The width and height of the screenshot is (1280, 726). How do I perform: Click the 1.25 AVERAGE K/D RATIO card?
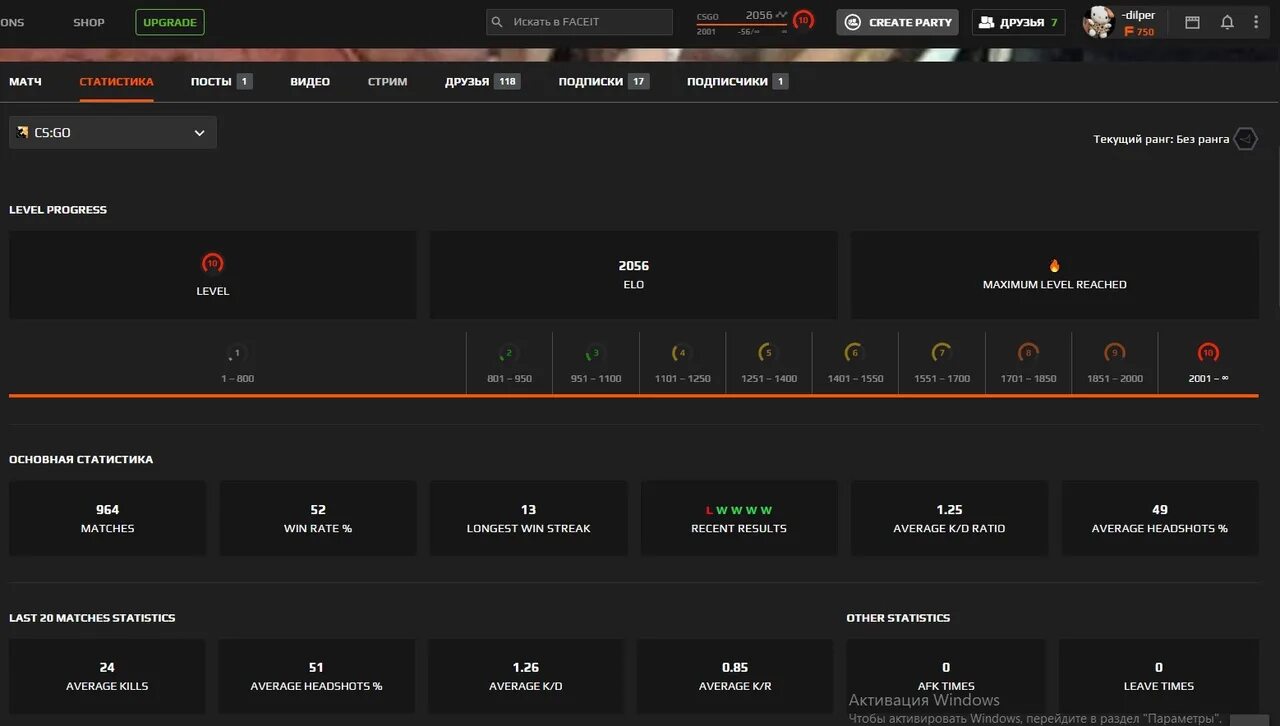coord(949,518)
